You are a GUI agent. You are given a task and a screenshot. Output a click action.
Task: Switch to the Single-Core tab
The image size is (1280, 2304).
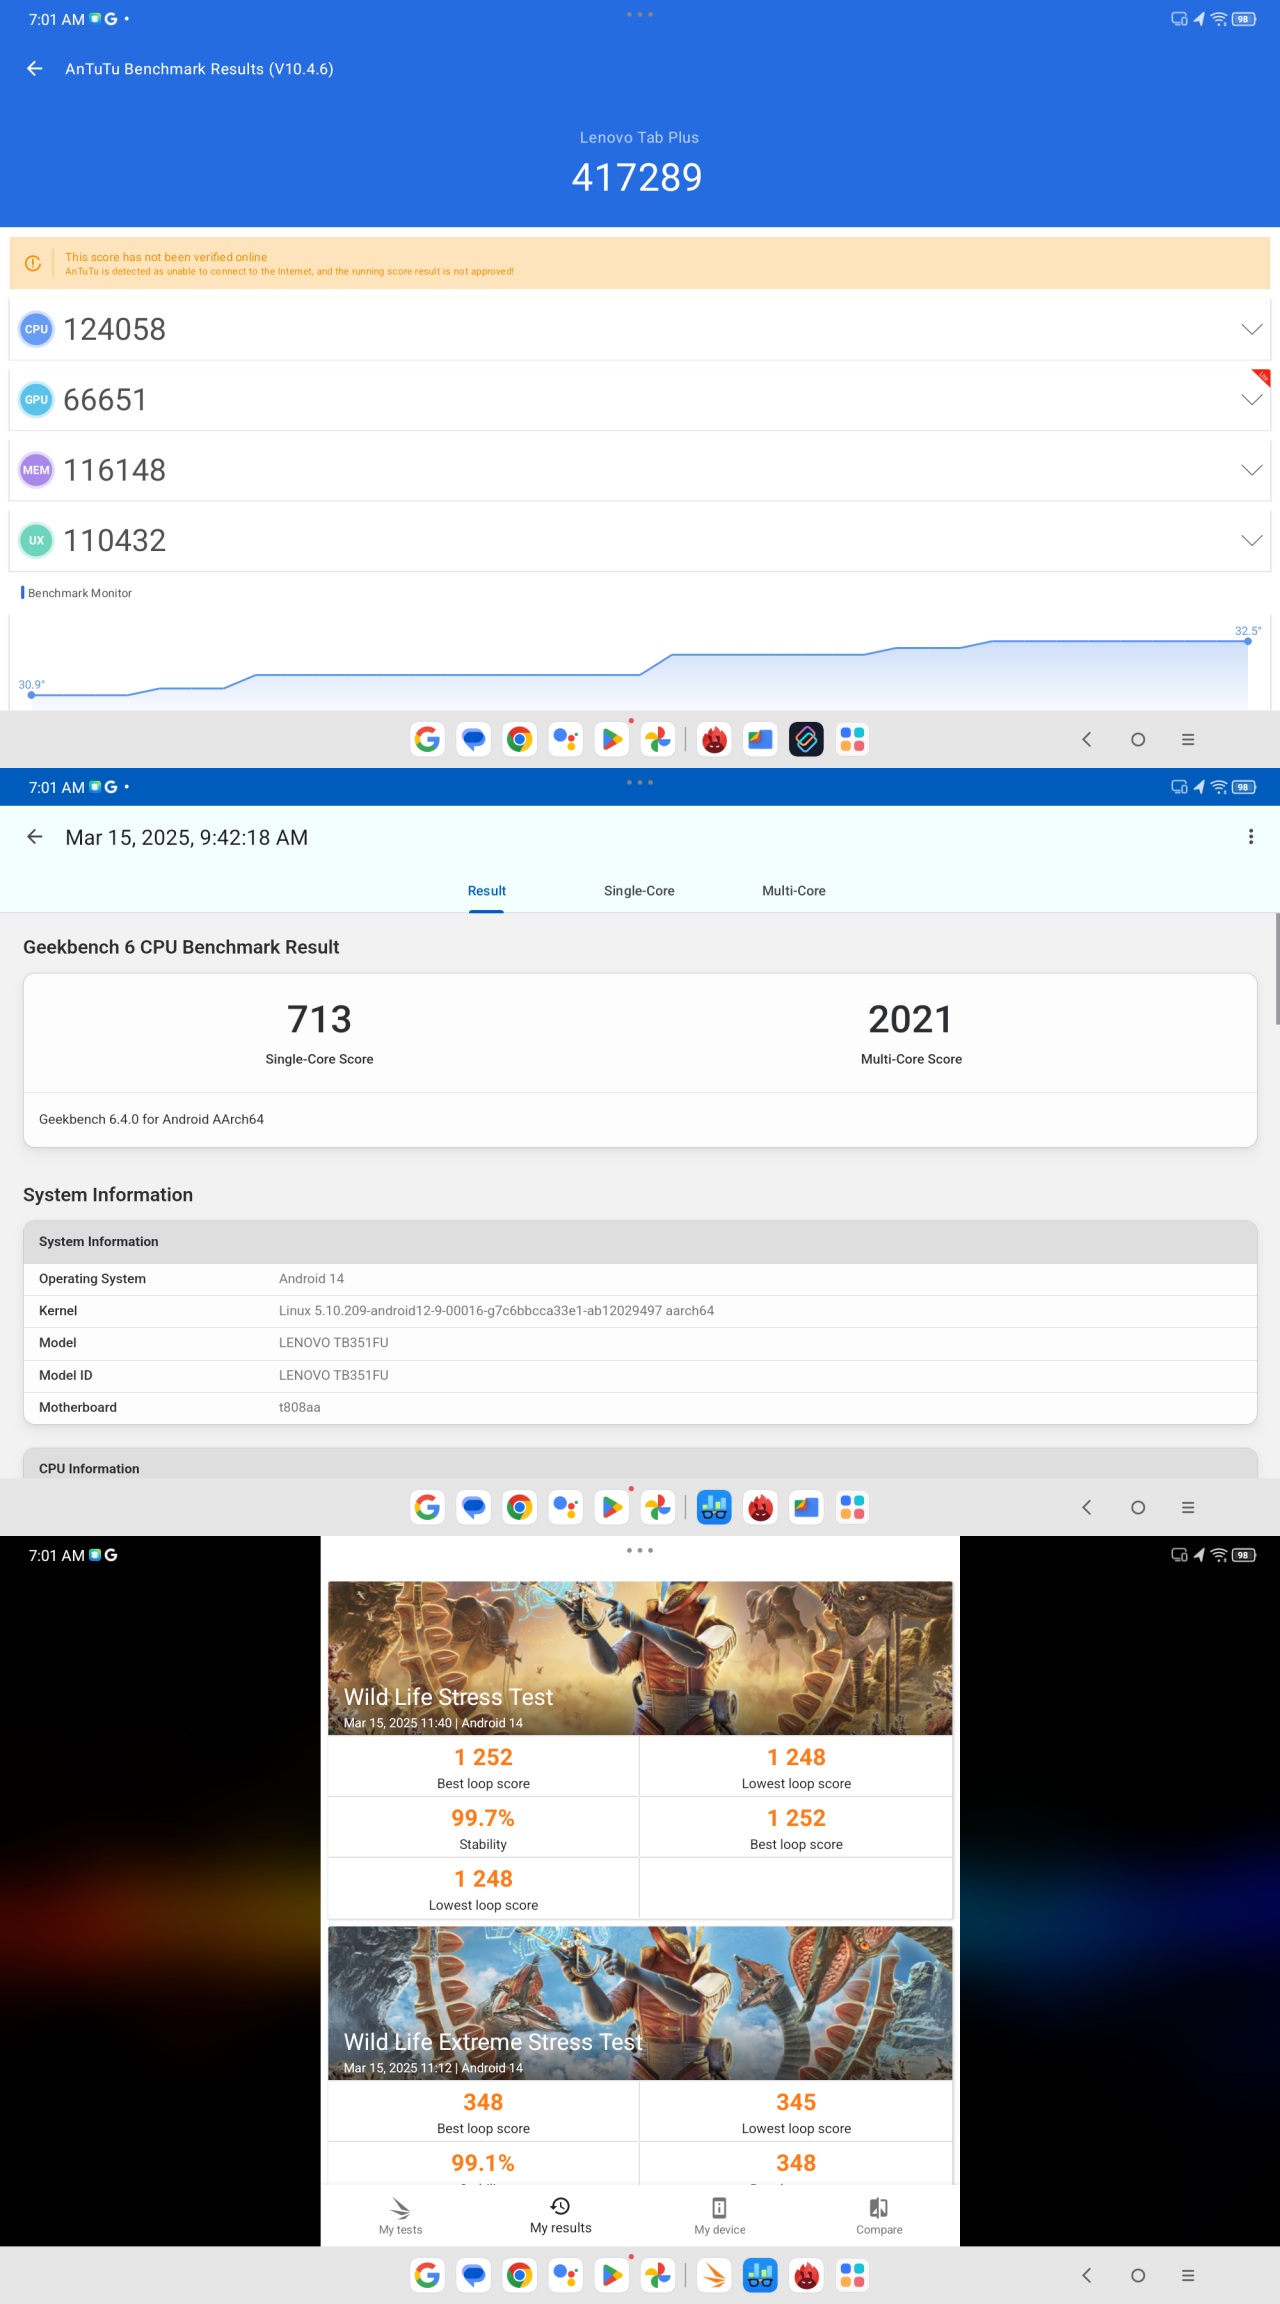639,891
